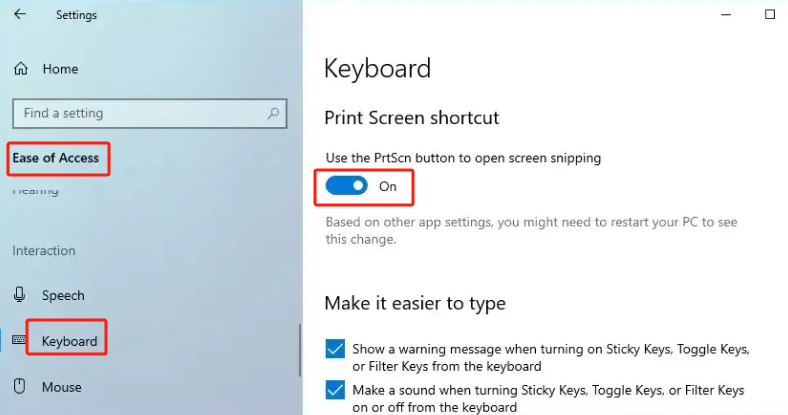Click the Settings window title text
The width and height of the screenshot is (788, 415).
click(x=77, y=15)
